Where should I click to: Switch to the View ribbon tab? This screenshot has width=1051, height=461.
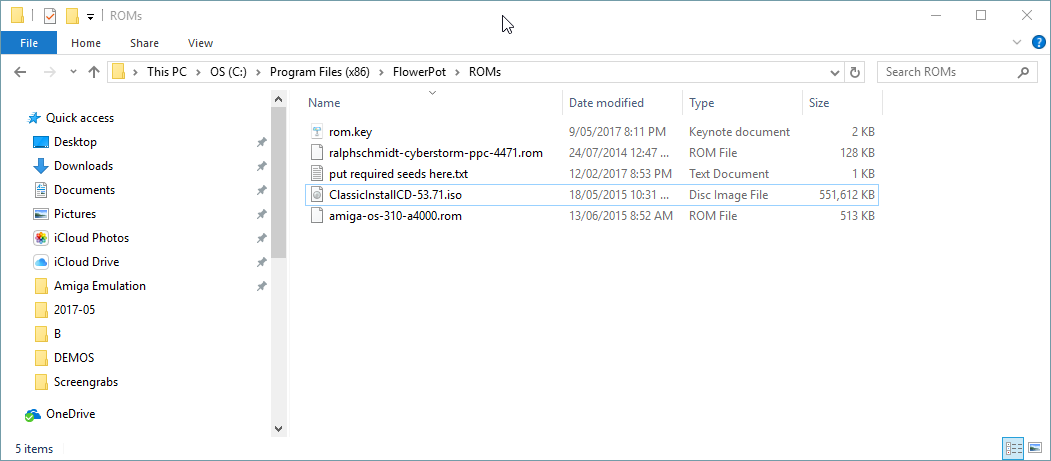(x=200, y=43)
